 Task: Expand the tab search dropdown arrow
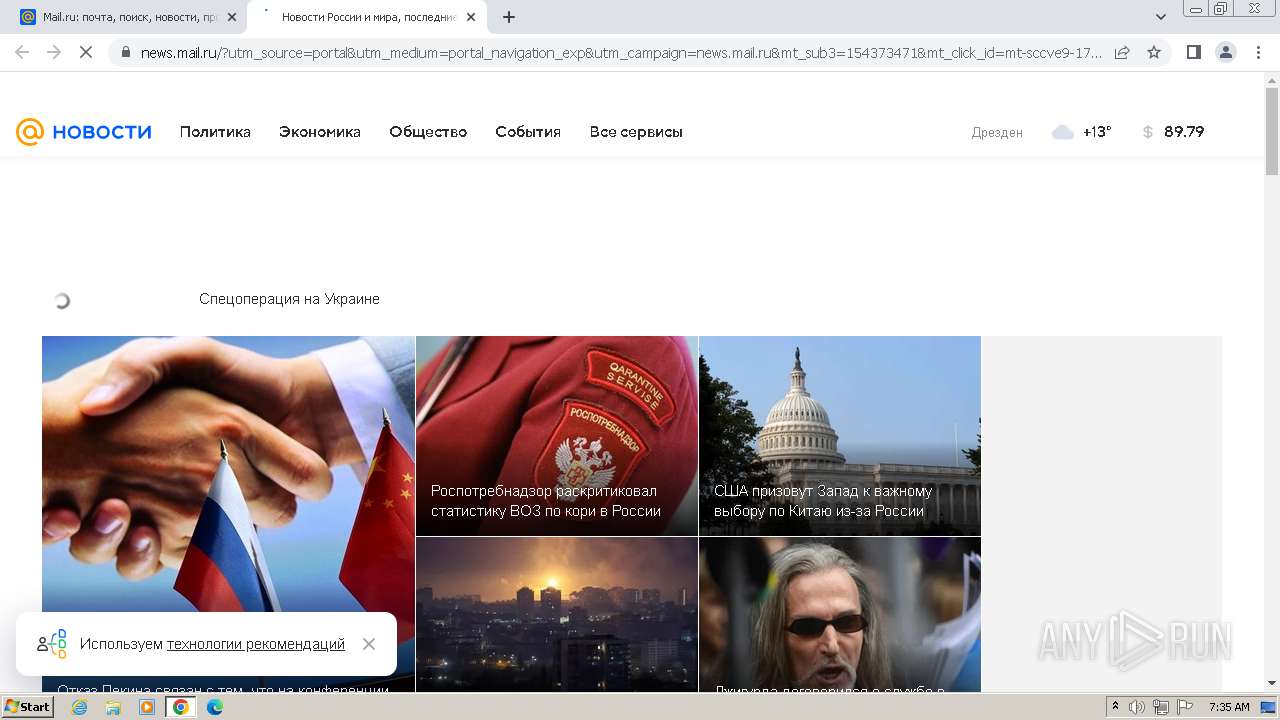coord(1161,17)
